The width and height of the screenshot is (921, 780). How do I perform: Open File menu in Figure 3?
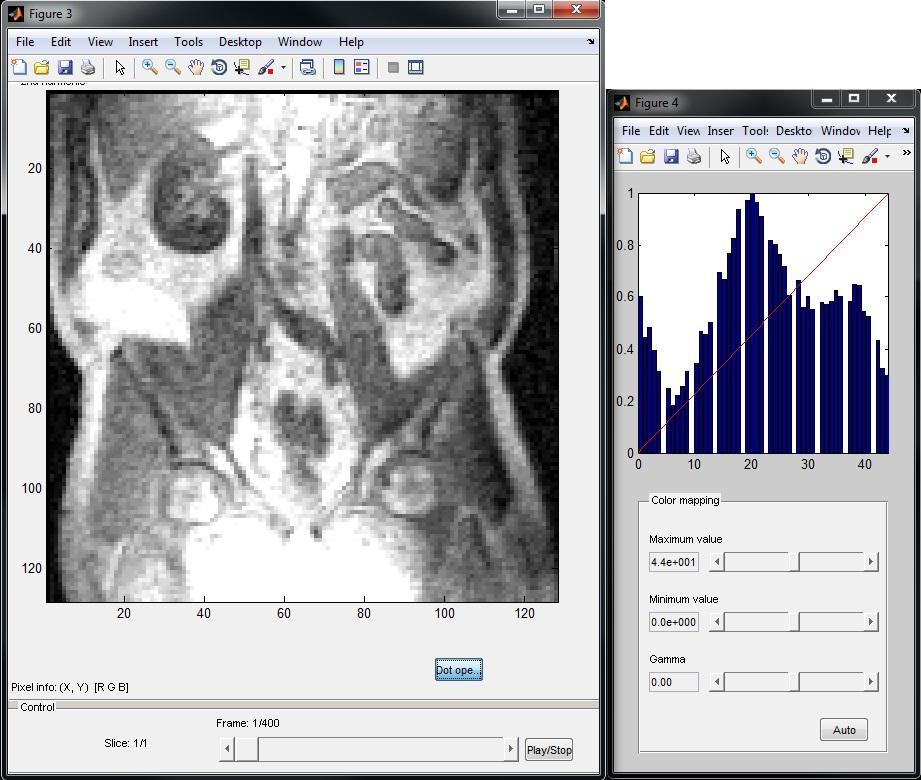25,42
